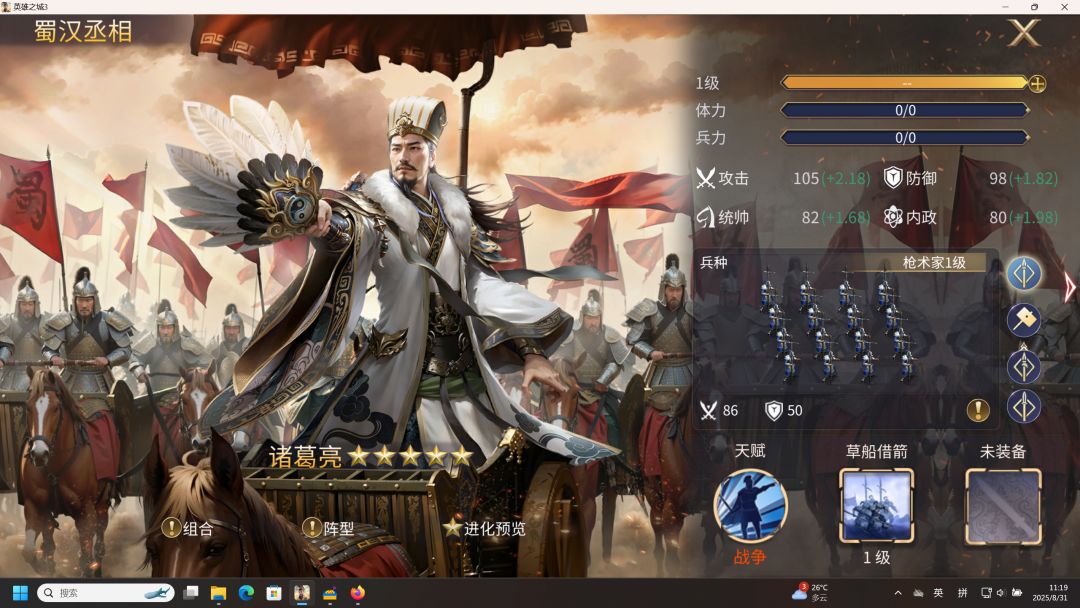1080x608 pixels.
Task: Open the 组合 combination button
Action: click(187, 528)
